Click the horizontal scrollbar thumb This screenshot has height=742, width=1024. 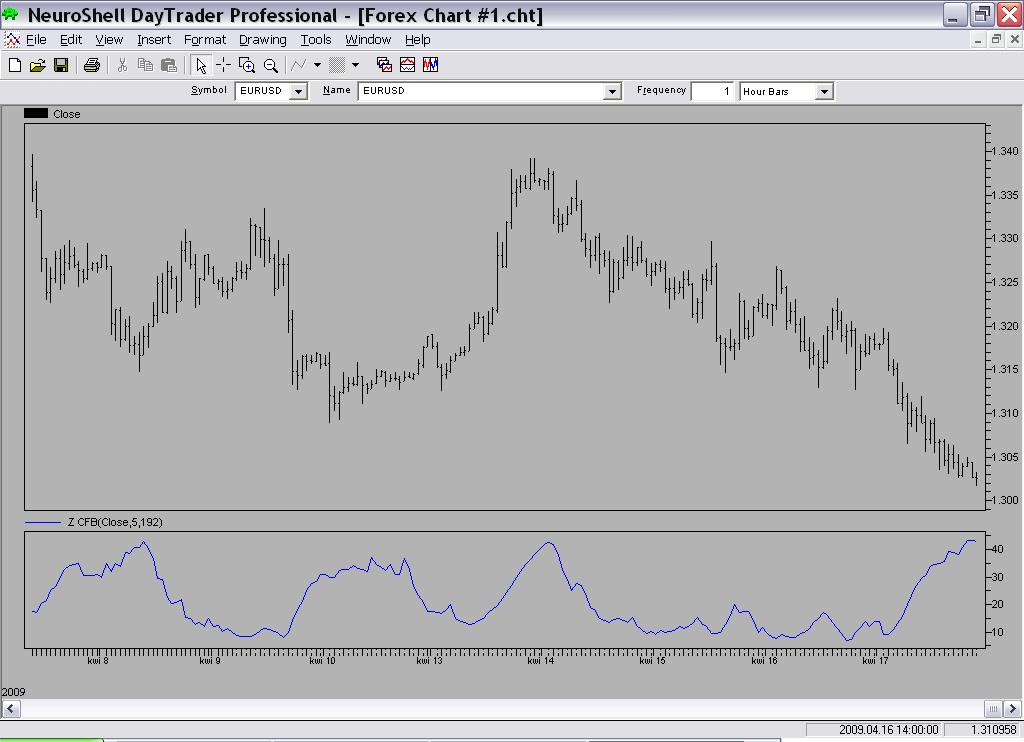point(993,708)
